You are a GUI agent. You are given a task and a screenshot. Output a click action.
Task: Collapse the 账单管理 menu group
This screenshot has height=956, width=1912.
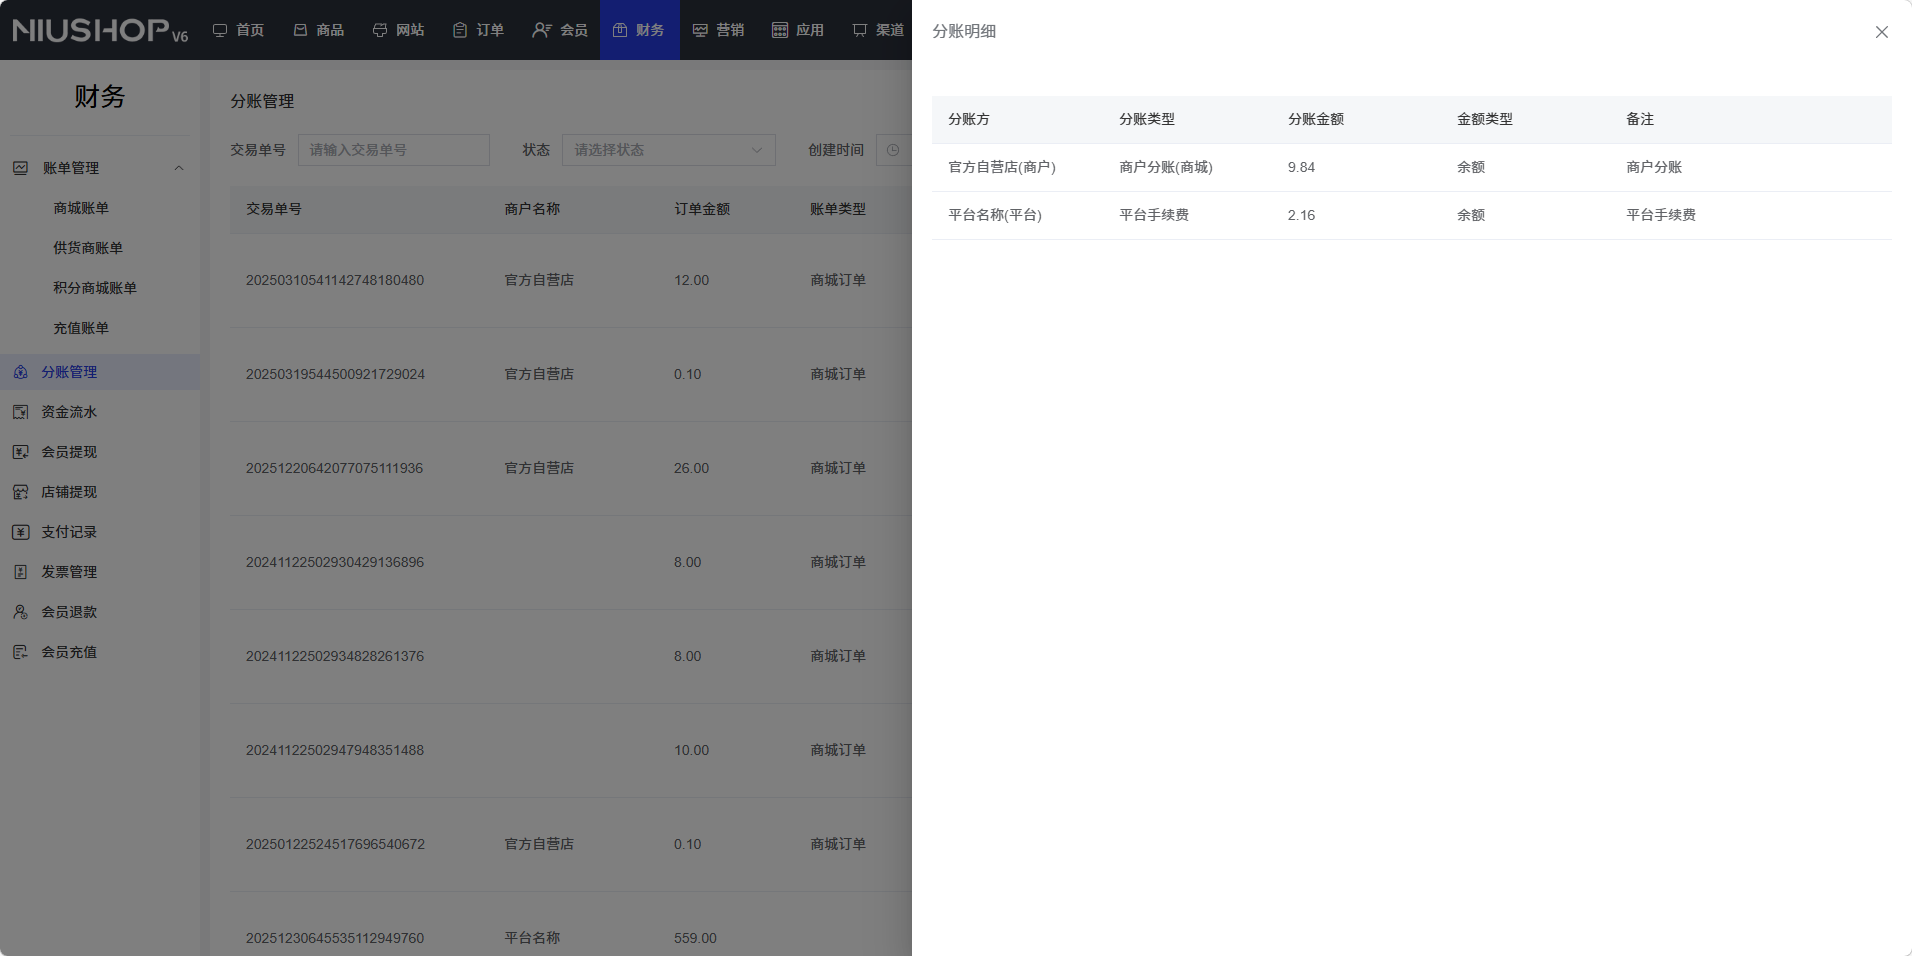179,168
